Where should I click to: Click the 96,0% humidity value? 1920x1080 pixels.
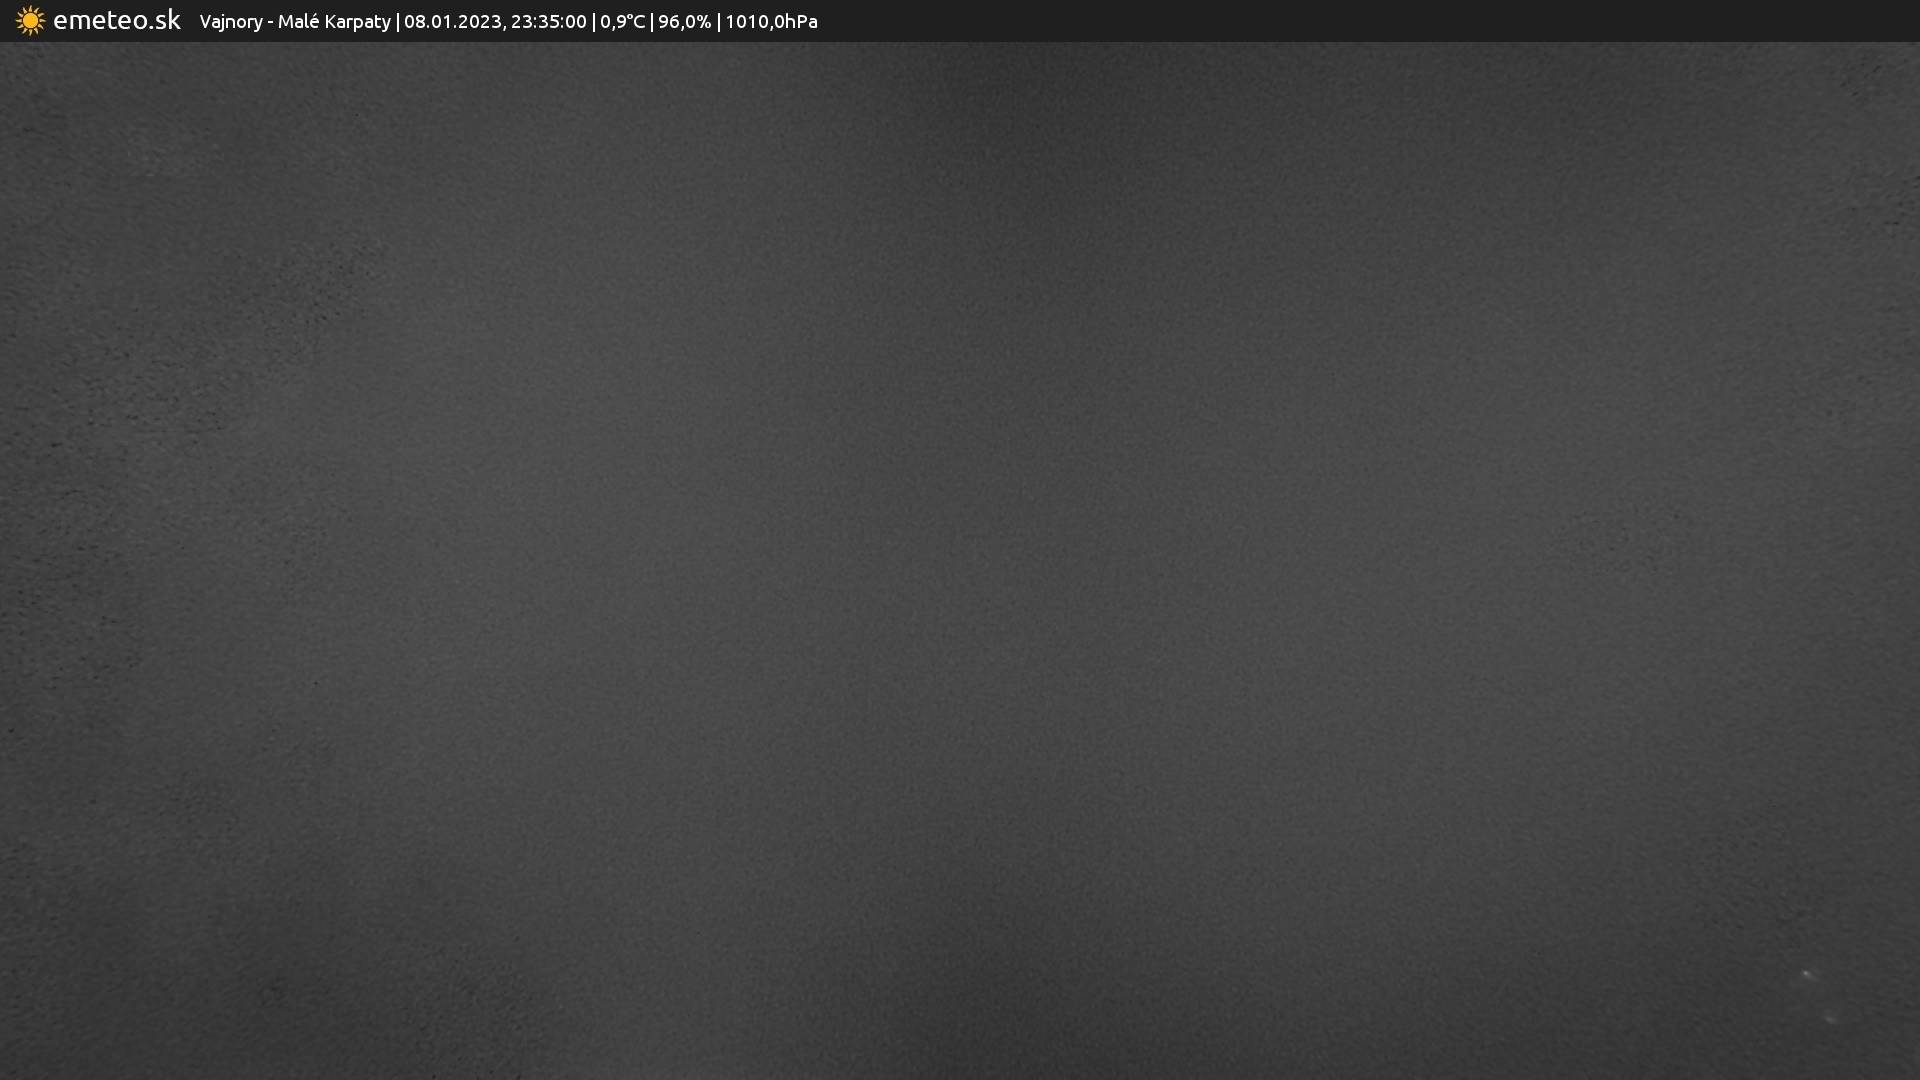[684, 22]
